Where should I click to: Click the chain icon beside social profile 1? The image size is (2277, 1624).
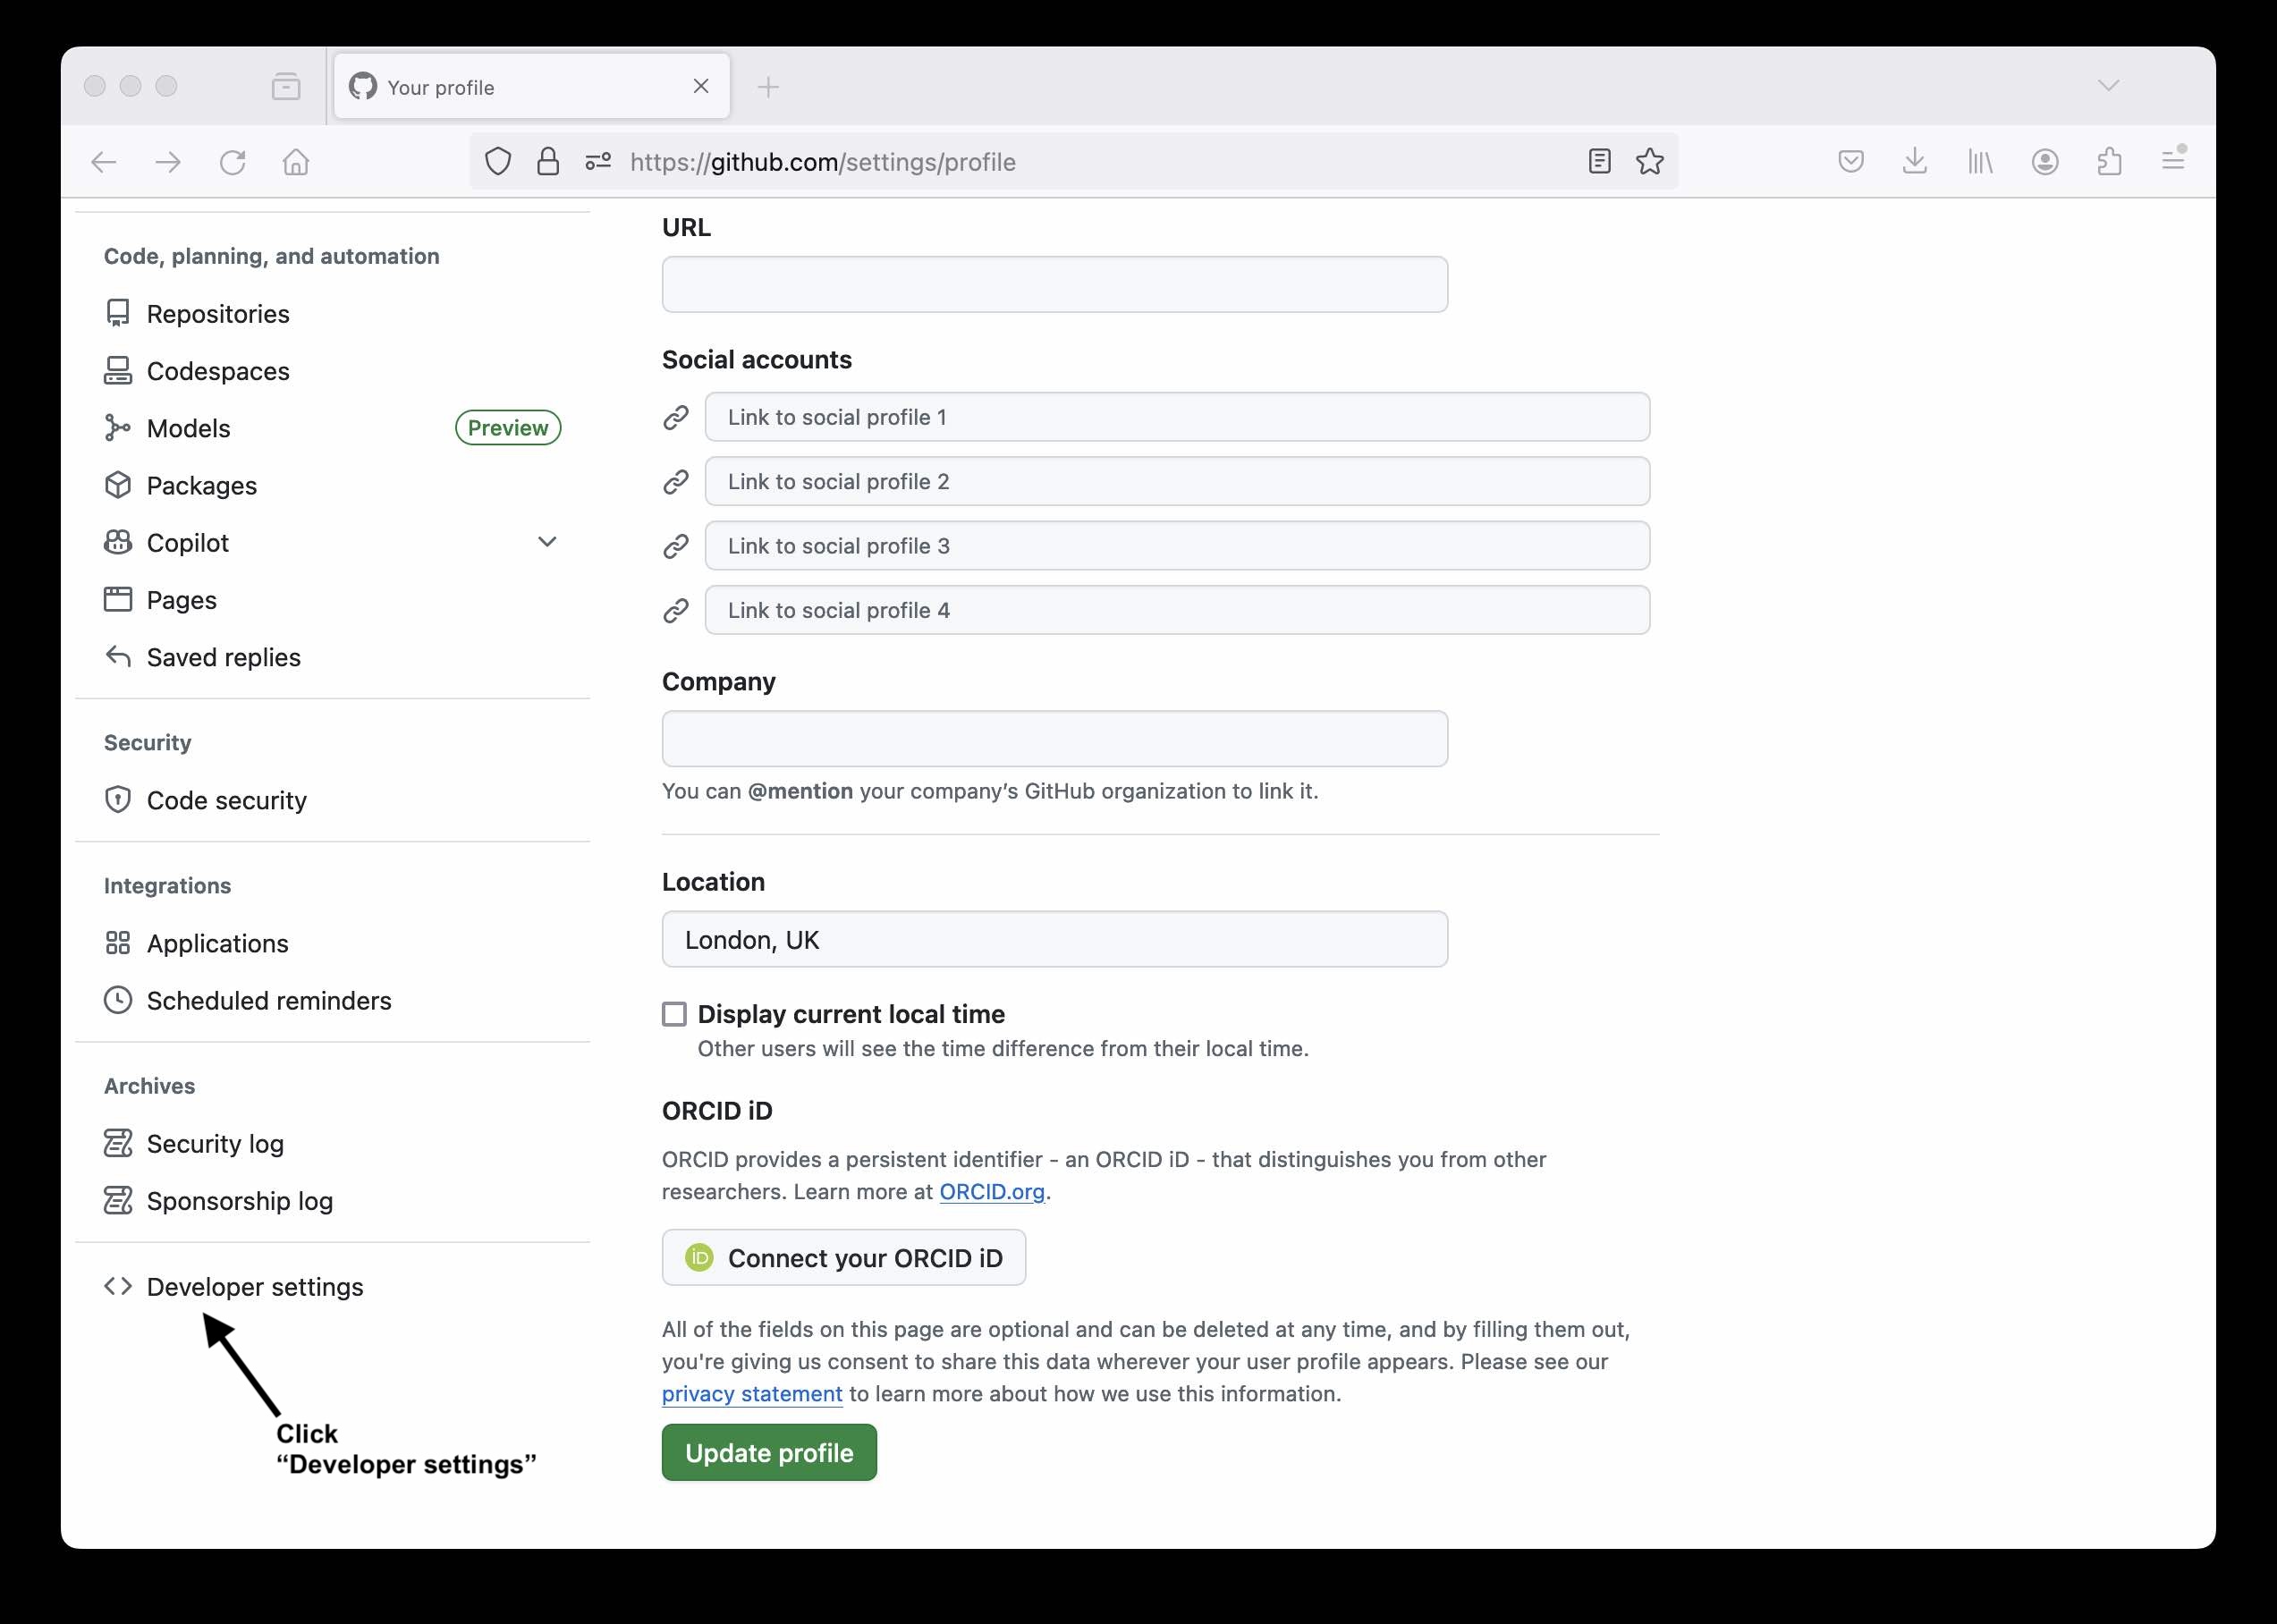click(x=676, y=417)
